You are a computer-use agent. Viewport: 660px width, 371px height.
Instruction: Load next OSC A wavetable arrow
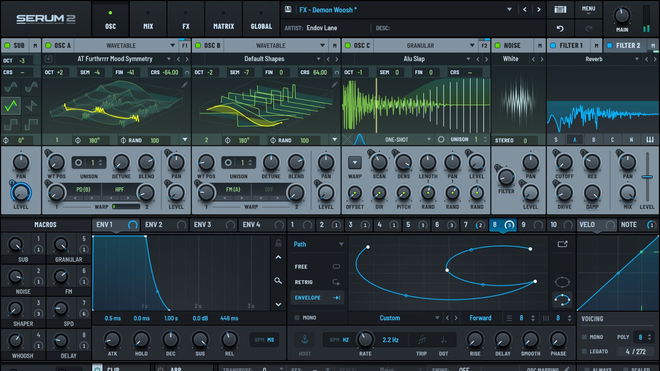click(x=187, y=59)
